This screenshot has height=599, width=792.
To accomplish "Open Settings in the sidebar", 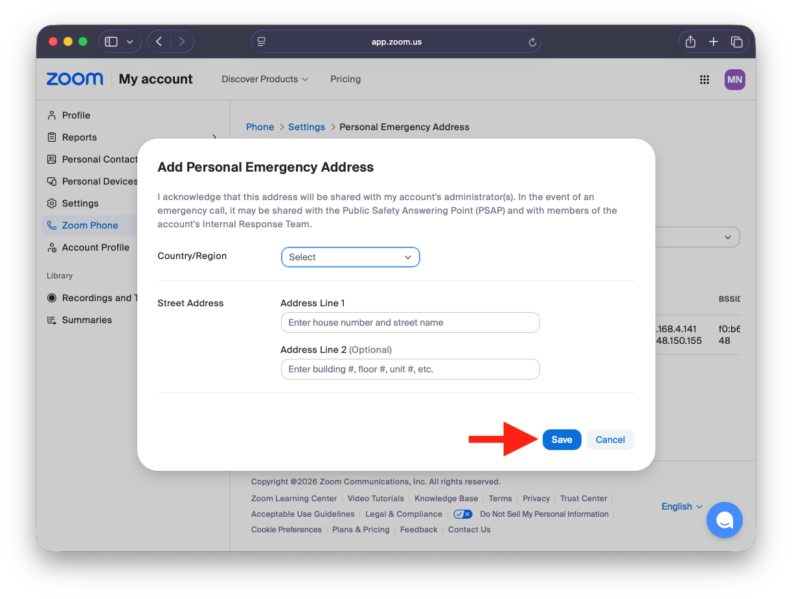I will pos(80,204).
